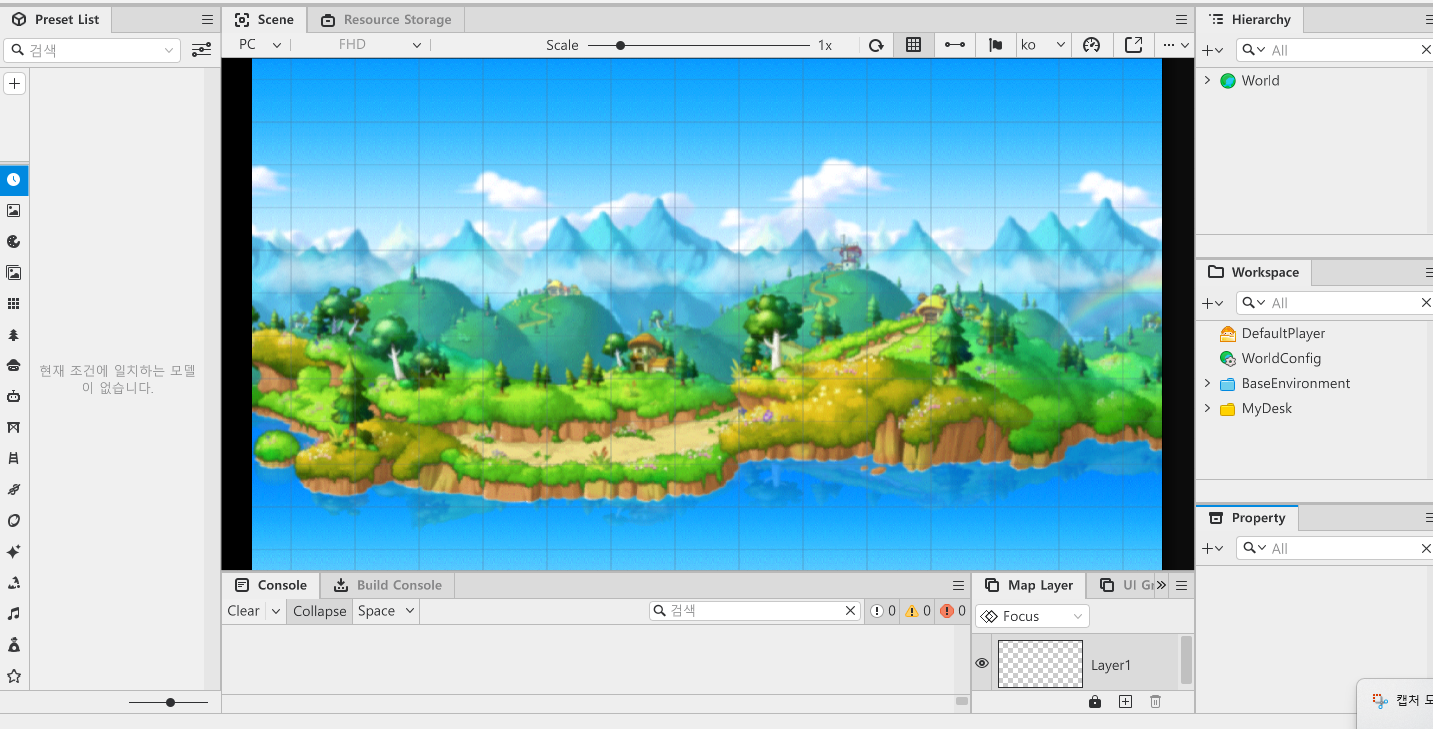The width and height of the screenshot is (1433, 729).
Task: Select the tree preset category icon
Action: 14,335
